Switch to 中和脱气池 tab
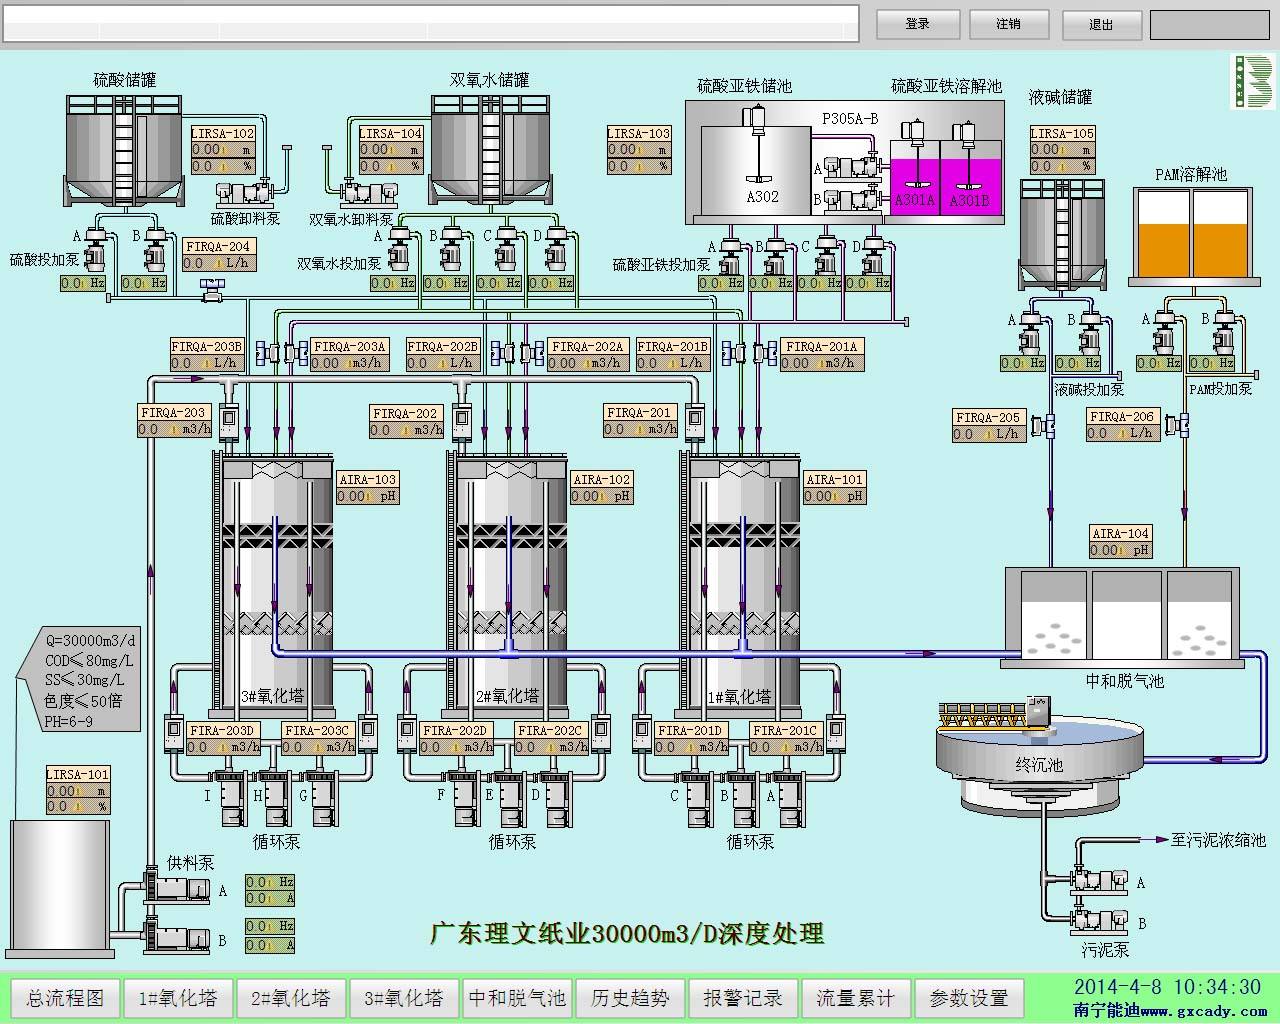The image size is (1280, 1024). coord(517,997)
